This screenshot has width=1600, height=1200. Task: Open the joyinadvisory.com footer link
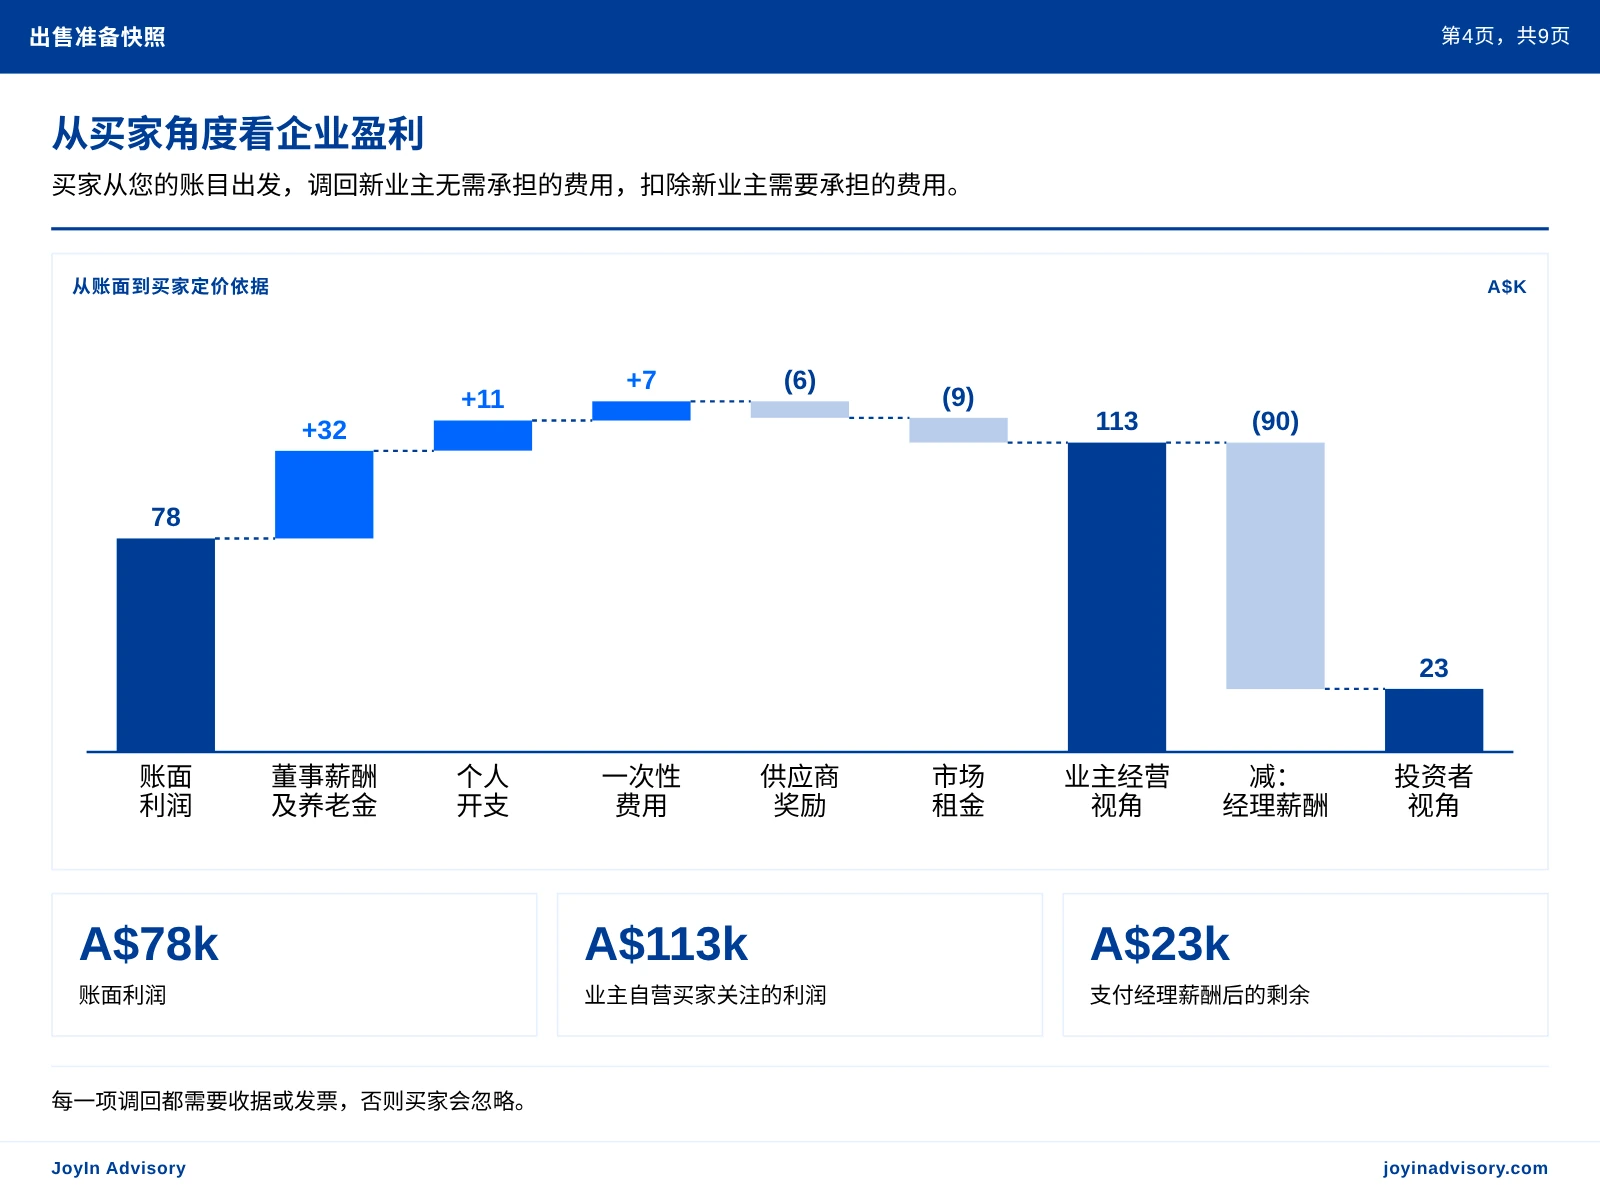point(1466,1168)
